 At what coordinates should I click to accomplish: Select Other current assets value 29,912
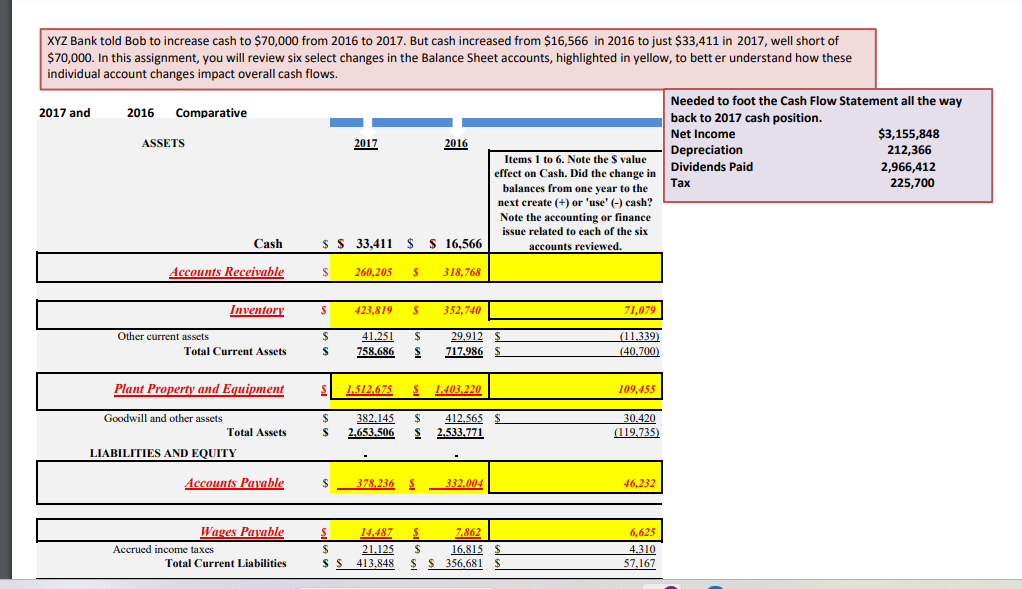pyautogui.click(x=467, y=336)
